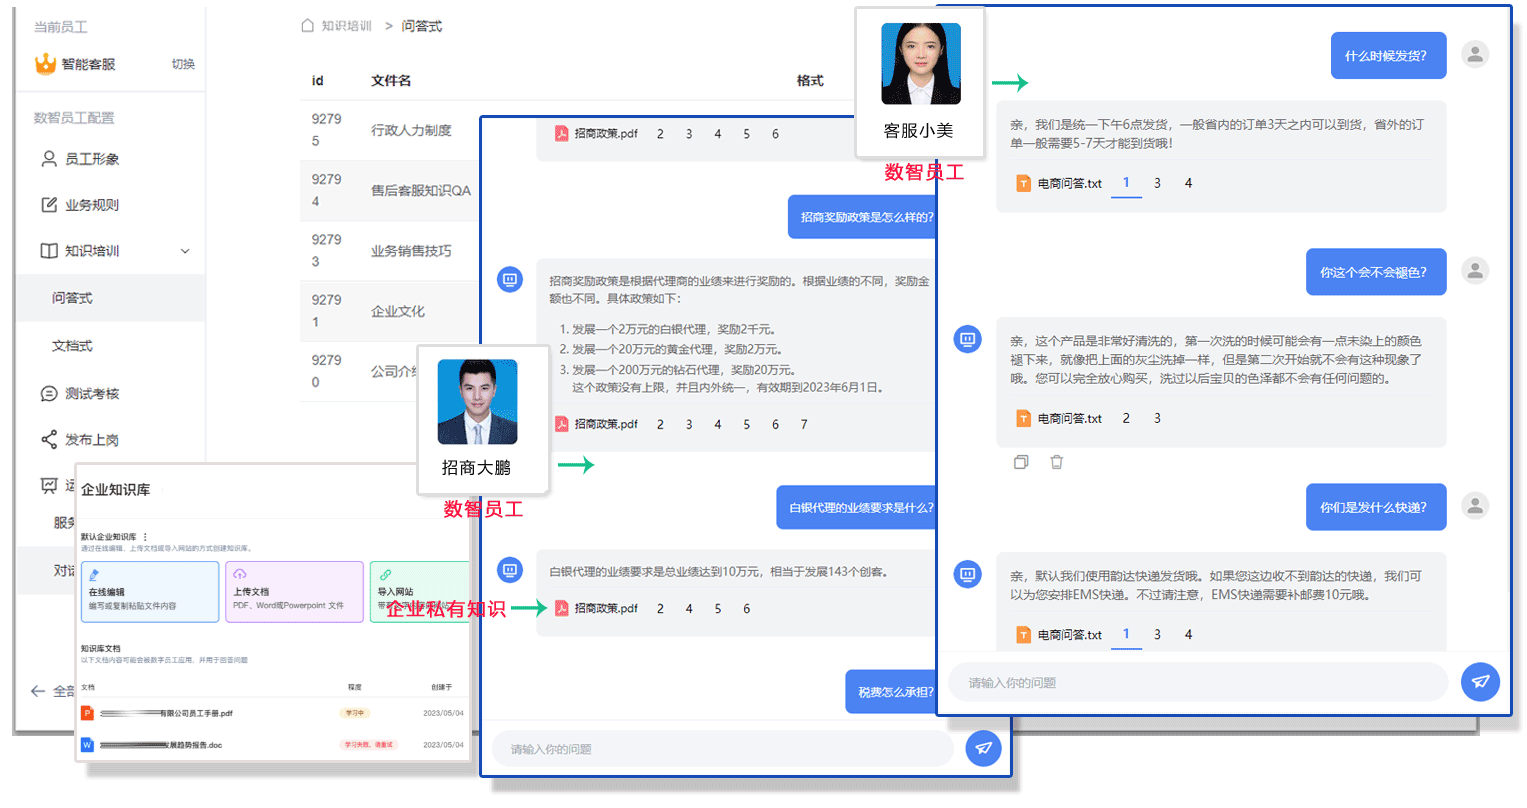The width and height of the screenshot is (1527, 808).
Task: Click the 你们是发什么快递? message bubble
Action: point(1376,507)
